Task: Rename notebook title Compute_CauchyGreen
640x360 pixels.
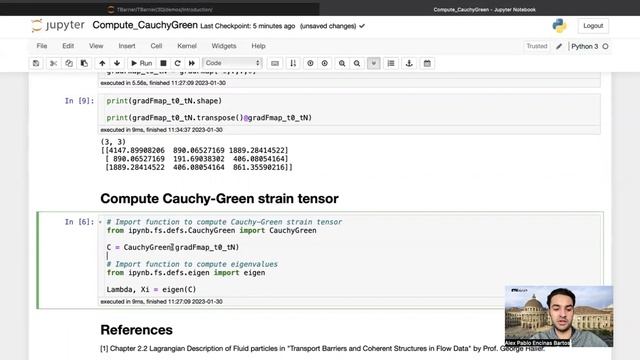Action: pos(145,25)
